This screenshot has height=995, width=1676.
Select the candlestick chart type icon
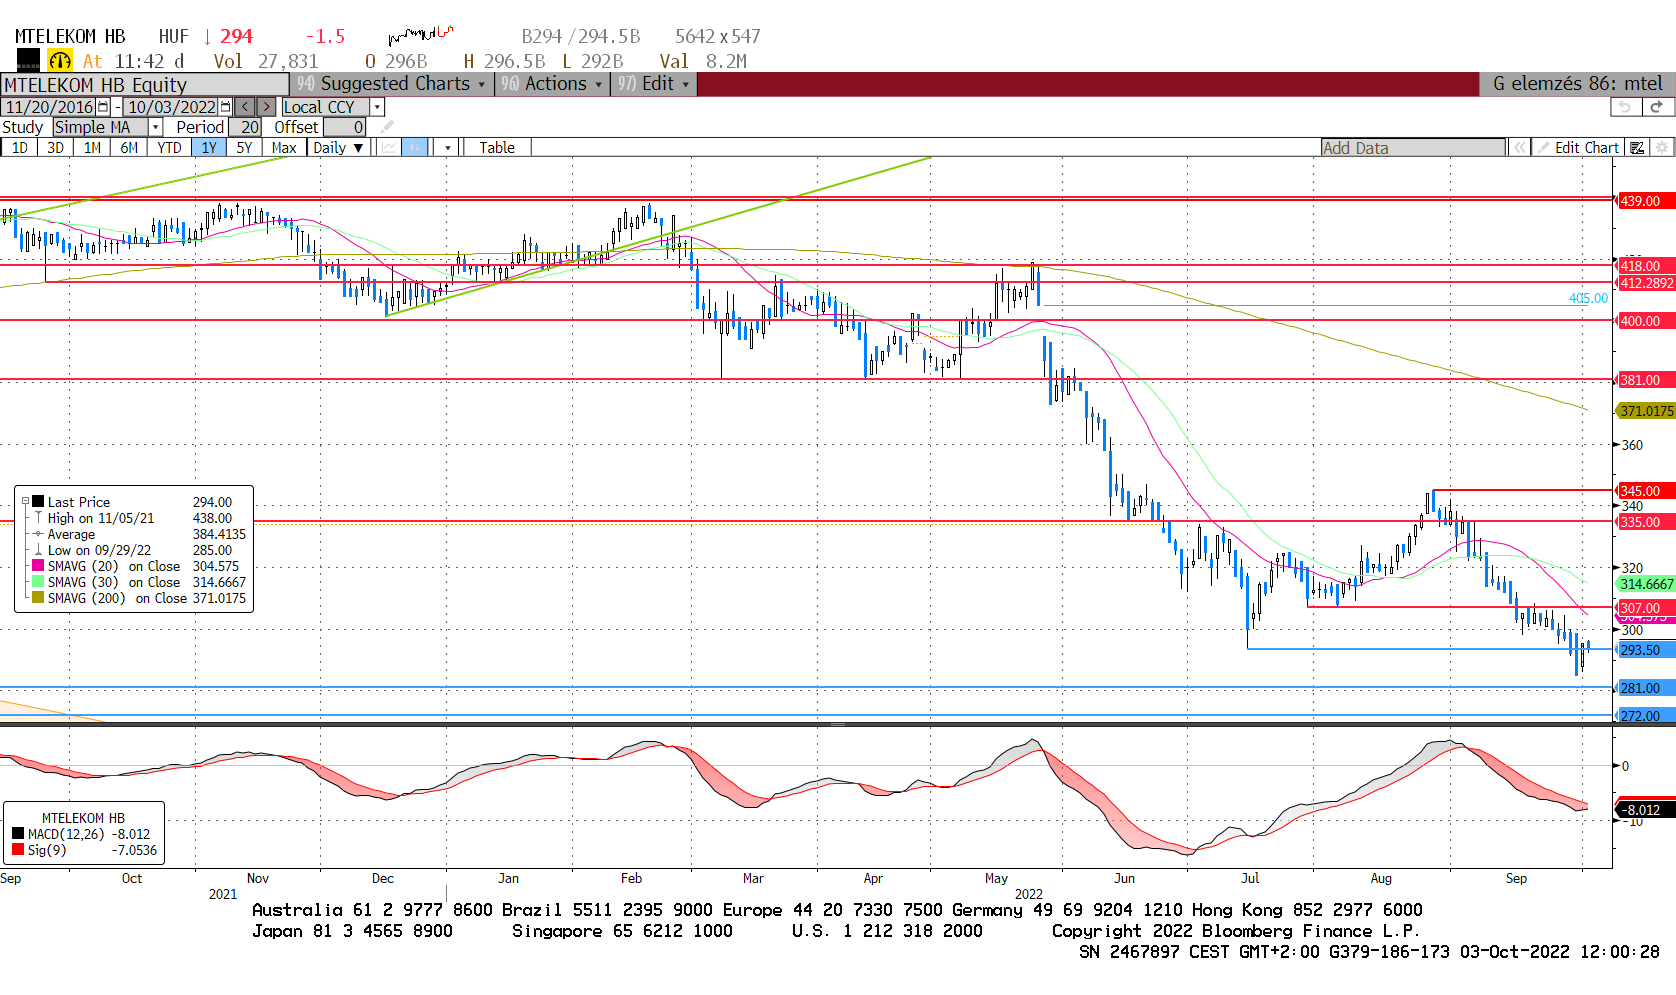click(415, 147)
